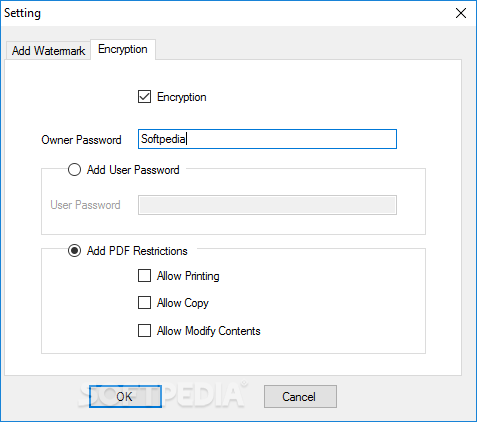
Task: Click the Add User Password label text
Action: coord(133,170)
